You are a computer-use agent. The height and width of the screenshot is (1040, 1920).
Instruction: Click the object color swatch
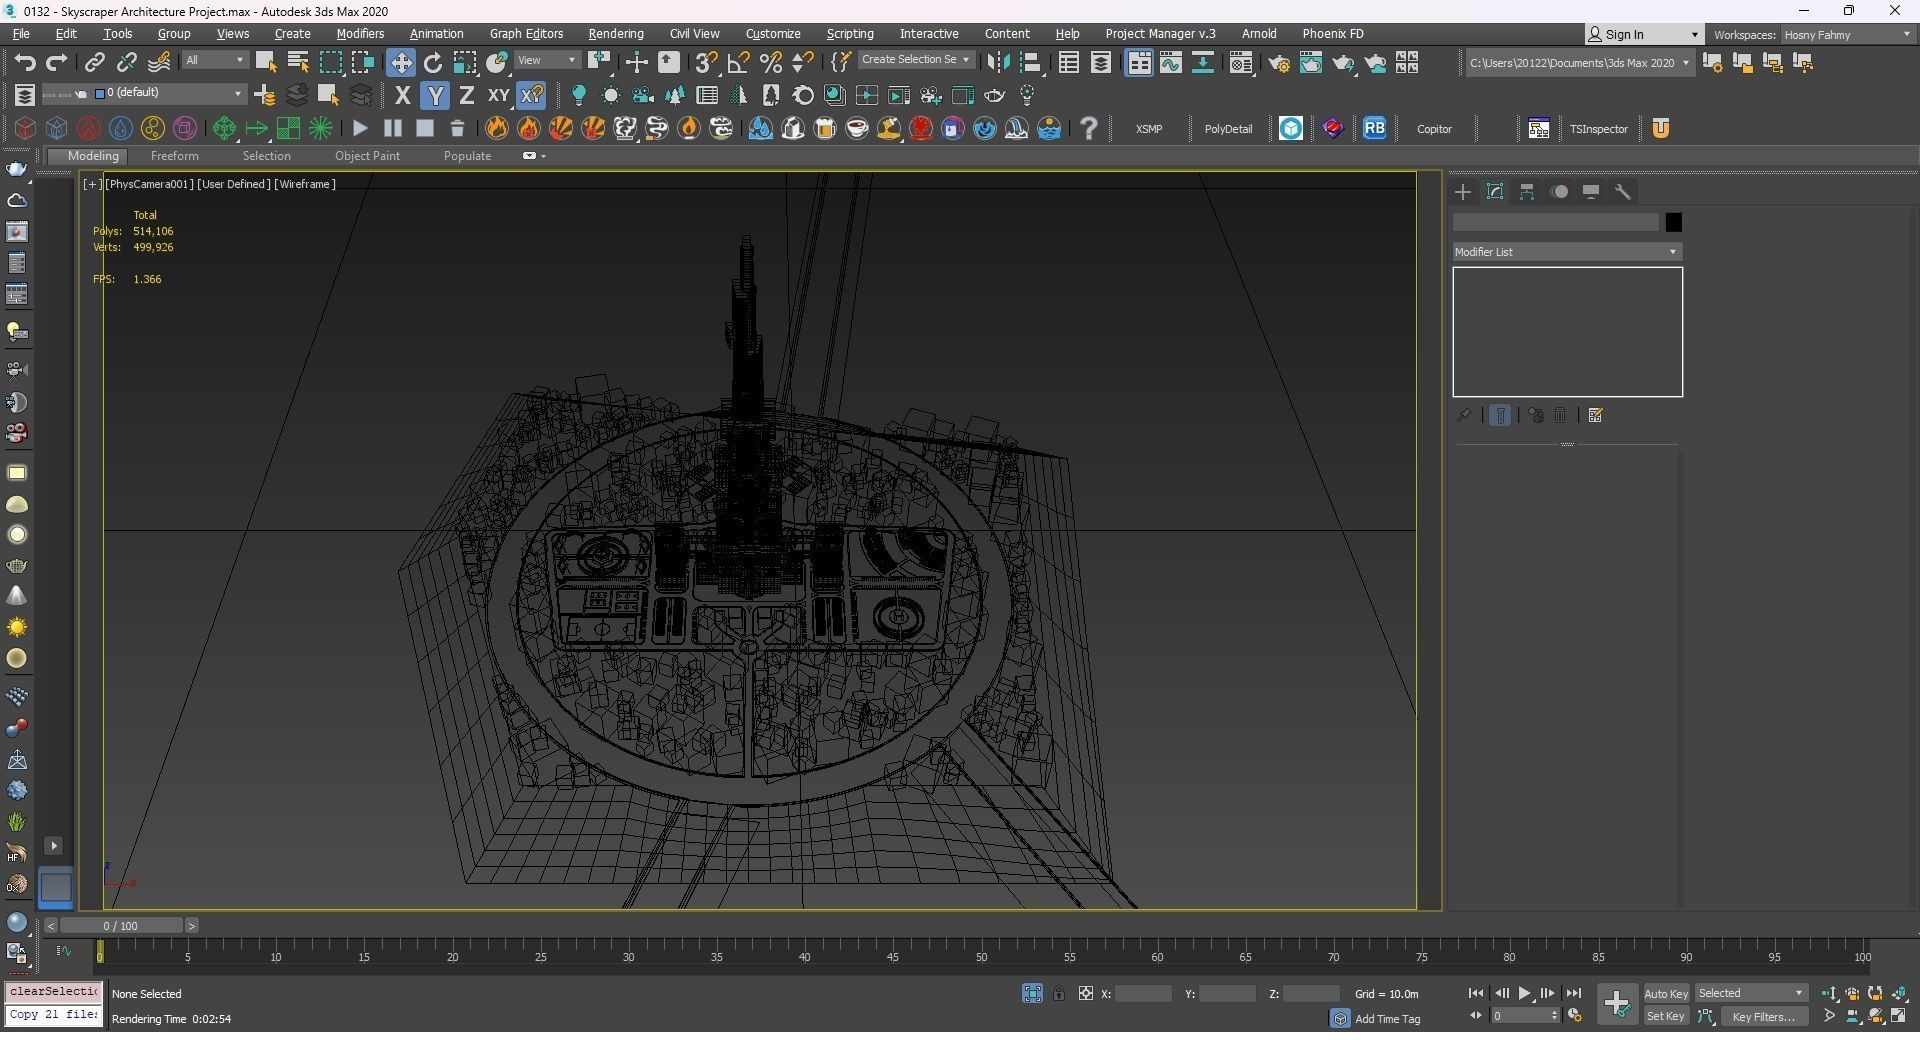pos(1673,223)
